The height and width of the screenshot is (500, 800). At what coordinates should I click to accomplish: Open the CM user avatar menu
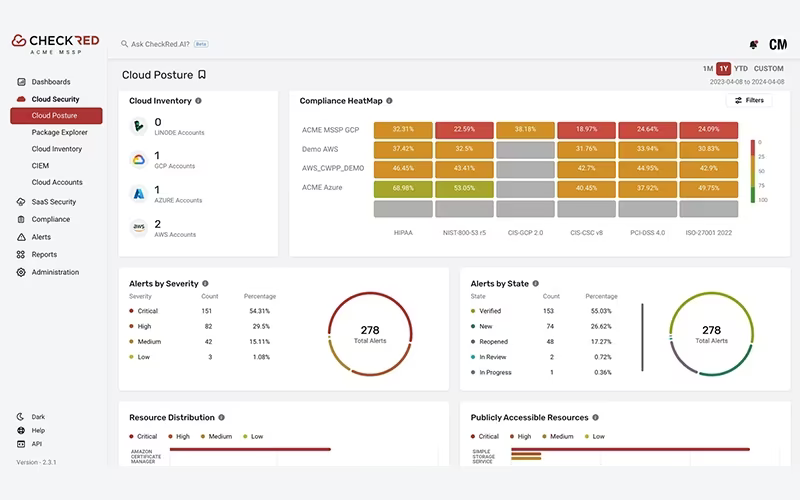point(778,44)
